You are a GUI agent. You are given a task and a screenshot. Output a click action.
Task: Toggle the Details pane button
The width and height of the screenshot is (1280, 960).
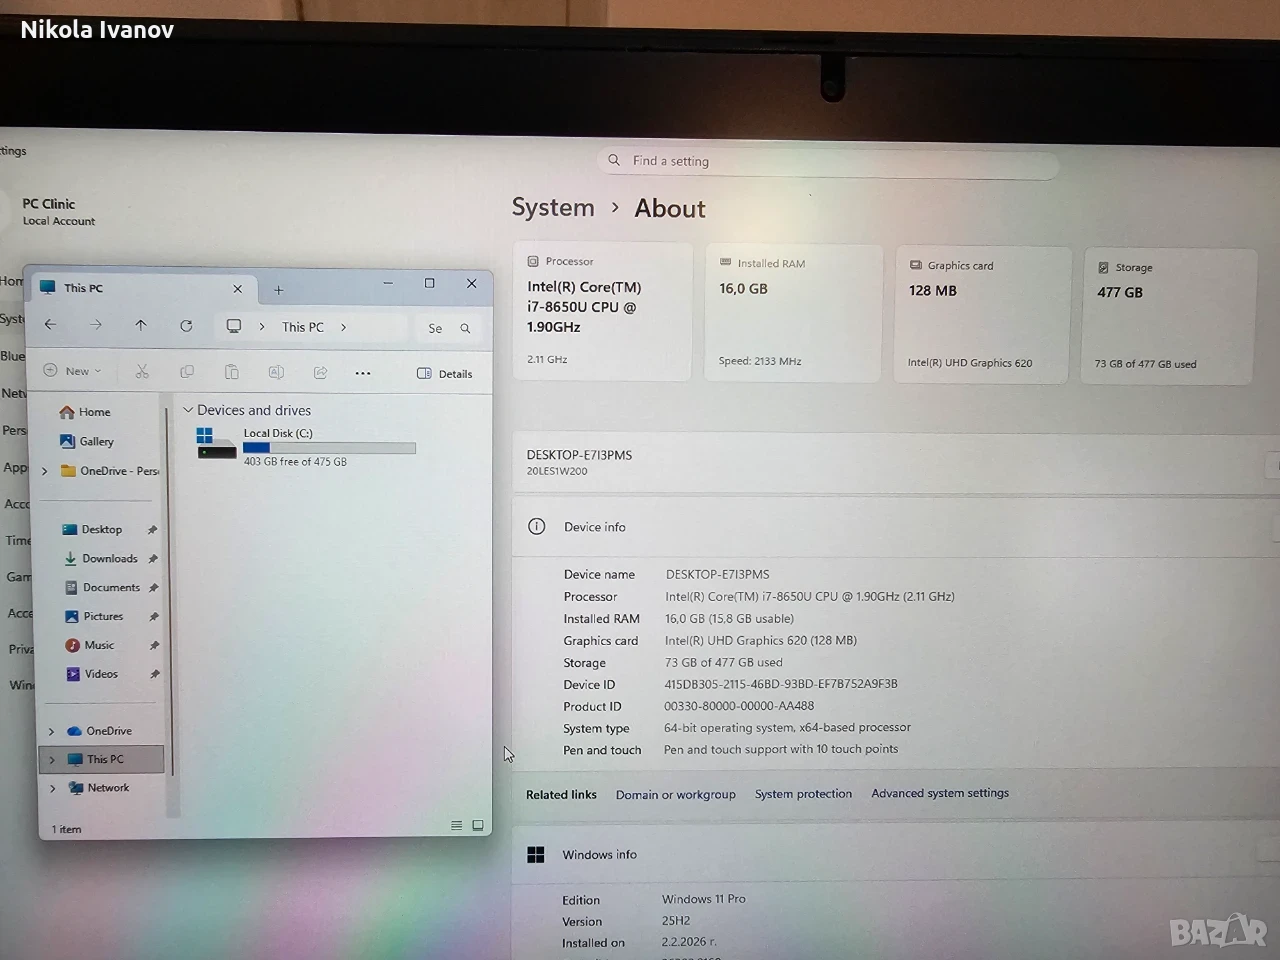[x=444, y=374]
